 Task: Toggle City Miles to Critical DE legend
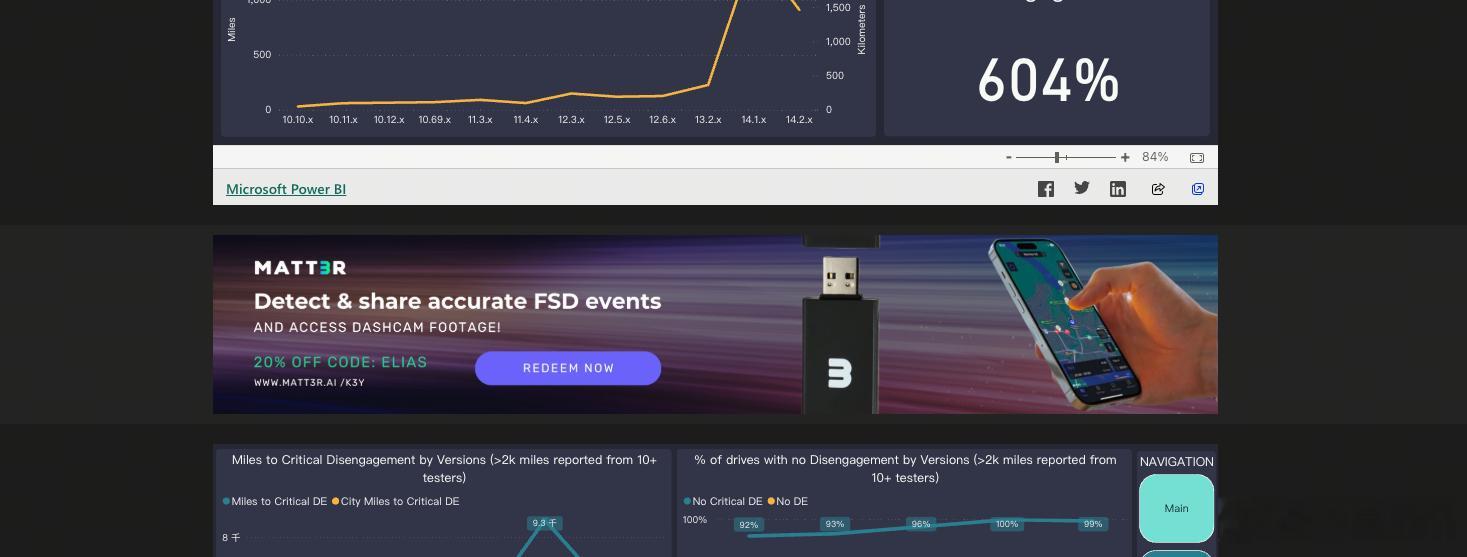point(396,501)
